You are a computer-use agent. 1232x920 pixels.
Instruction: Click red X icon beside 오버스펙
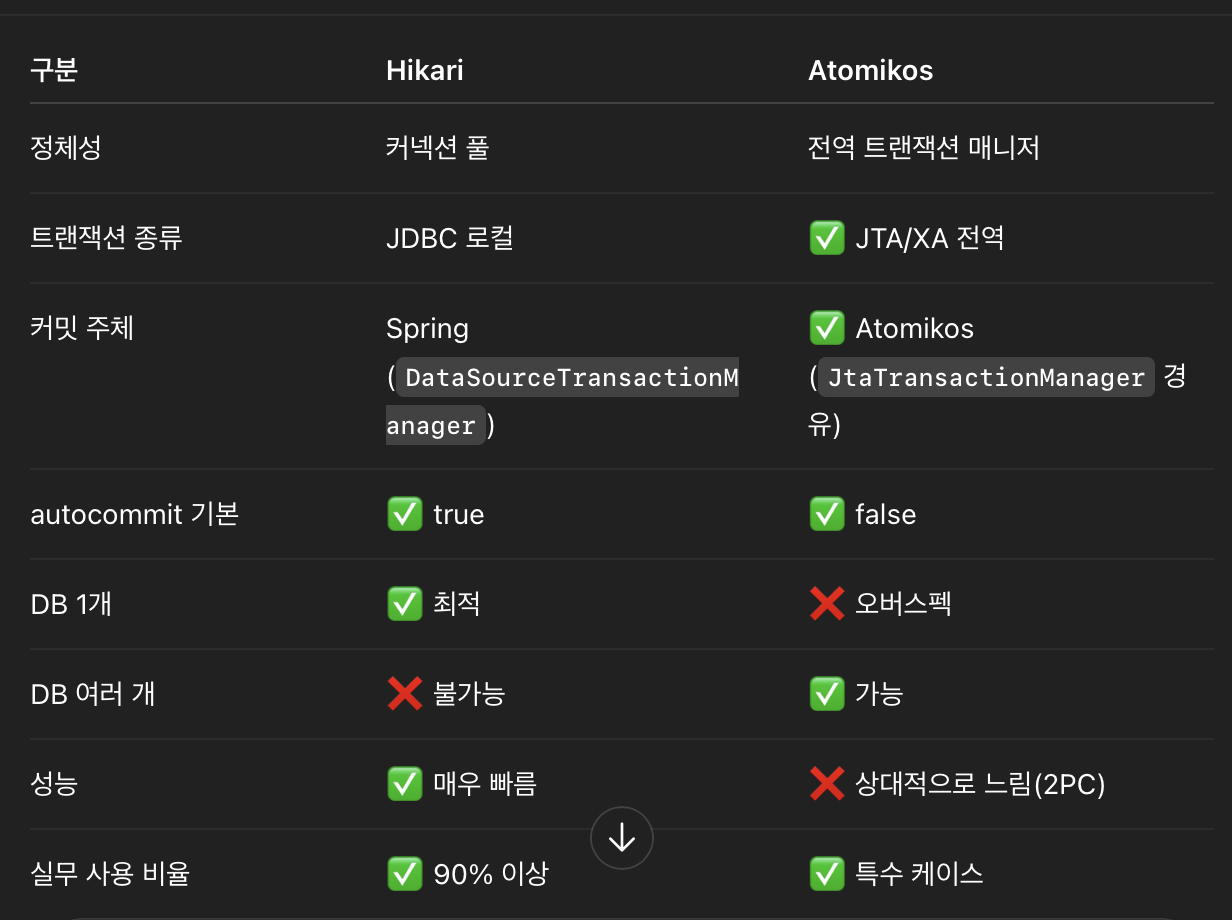tap(827, 604)
